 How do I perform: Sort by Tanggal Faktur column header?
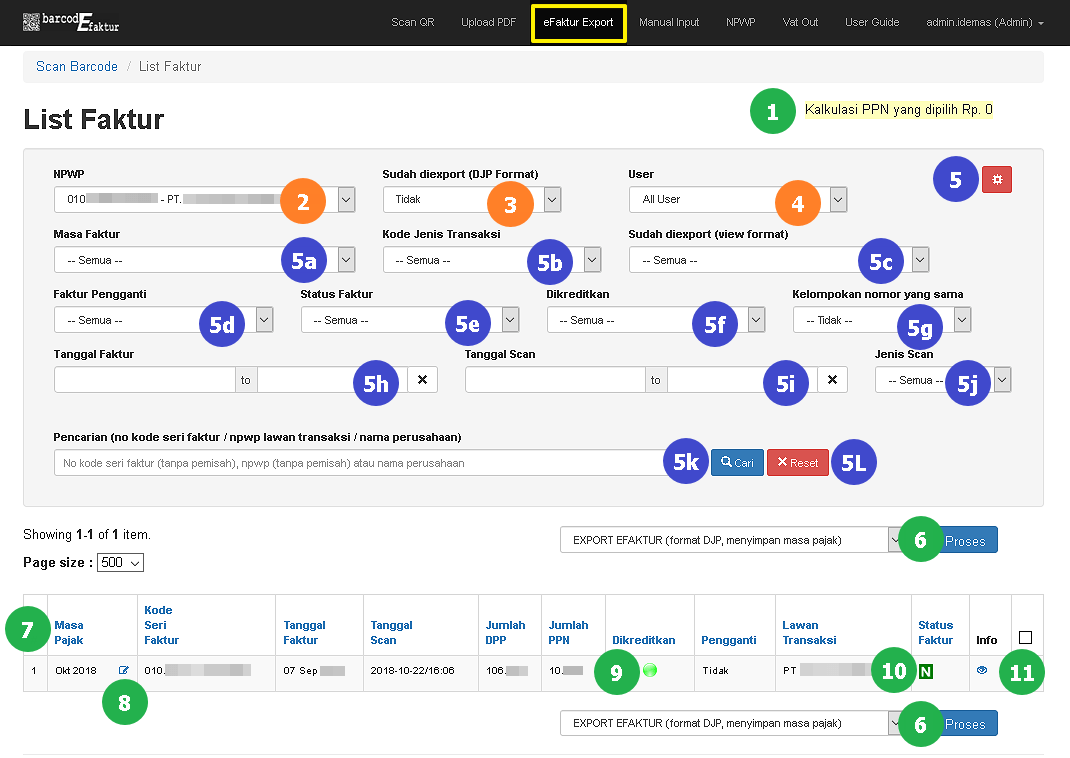[x=304, y=632]
